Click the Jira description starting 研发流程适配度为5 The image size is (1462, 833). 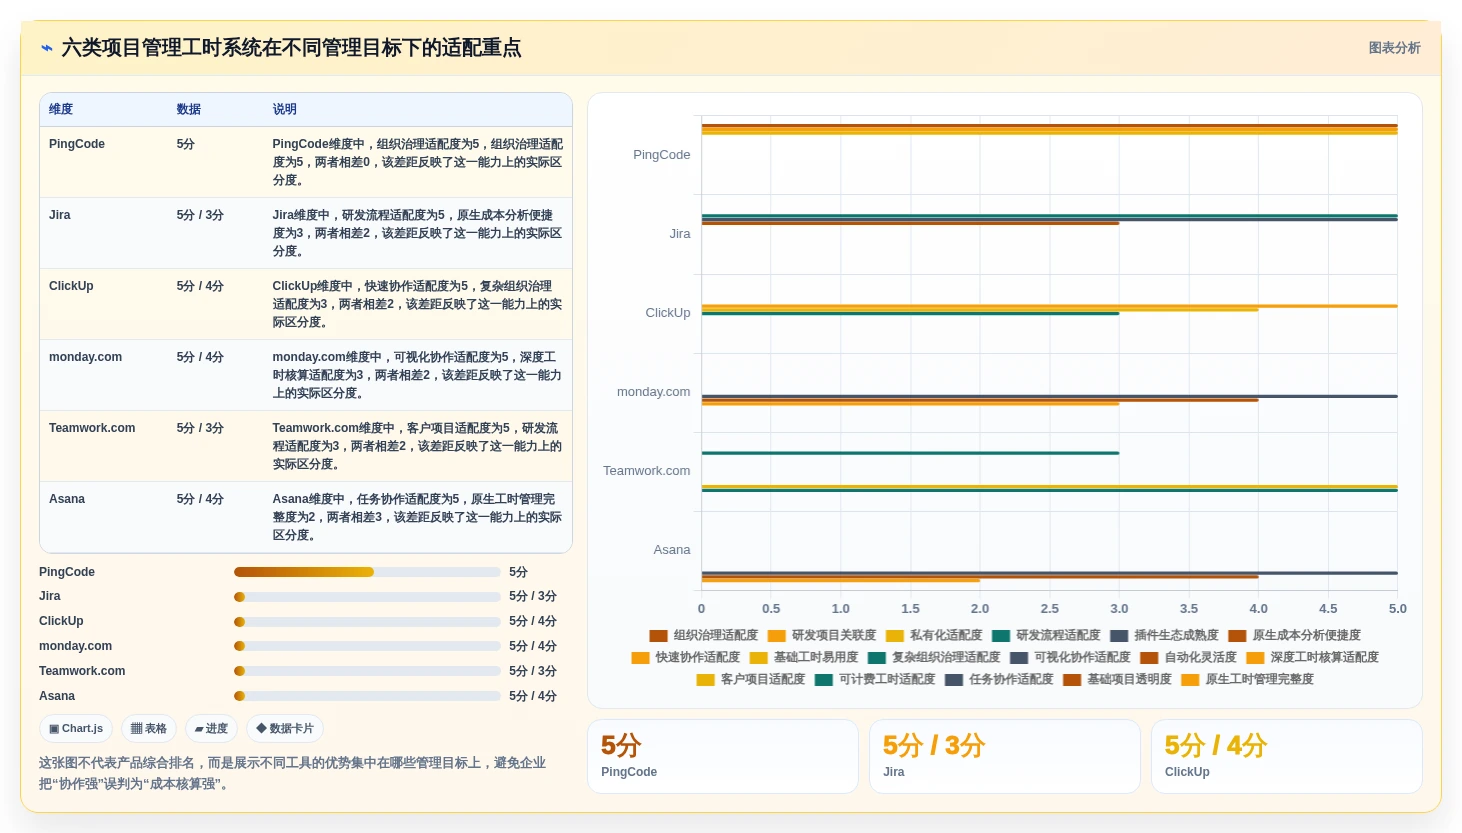417,233
